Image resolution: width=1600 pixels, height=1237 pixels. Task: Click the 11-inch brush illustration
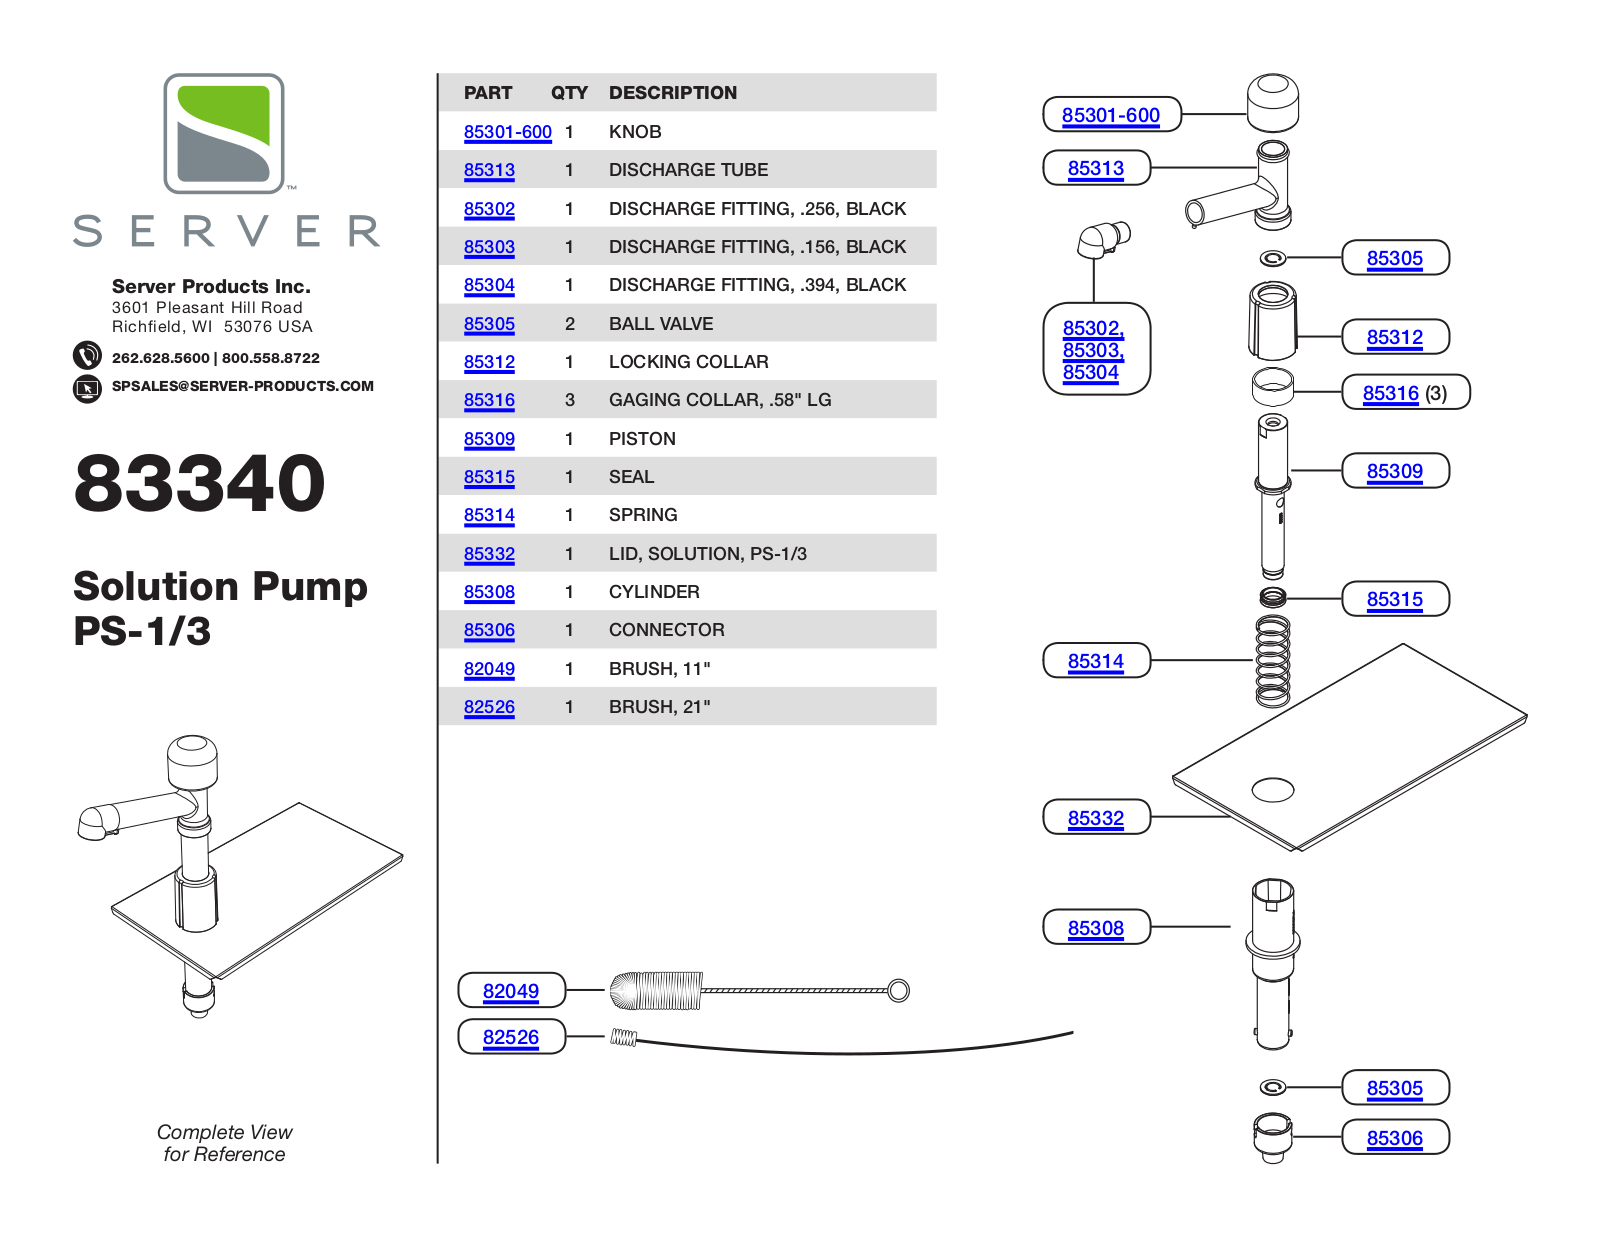(x=759, y=991)
